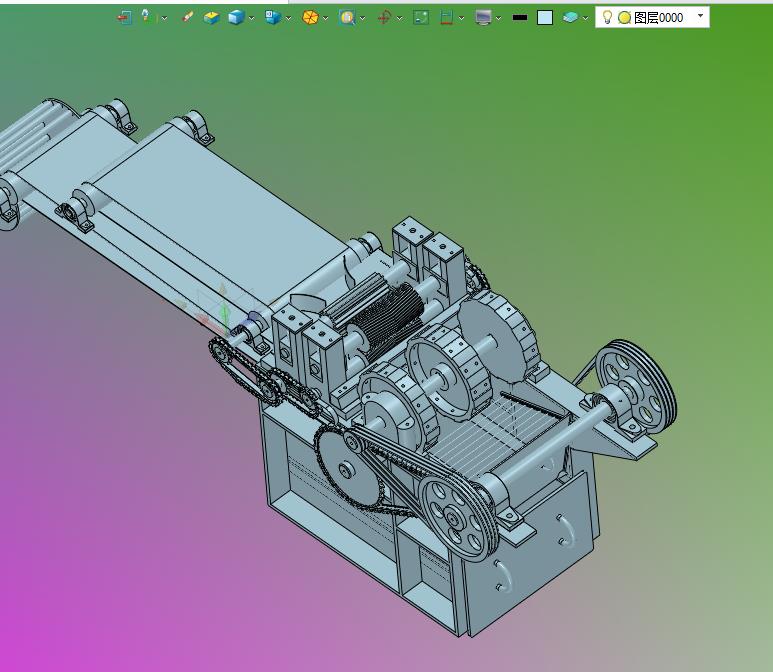Click the yellow-topped box icon

(211, 17)
